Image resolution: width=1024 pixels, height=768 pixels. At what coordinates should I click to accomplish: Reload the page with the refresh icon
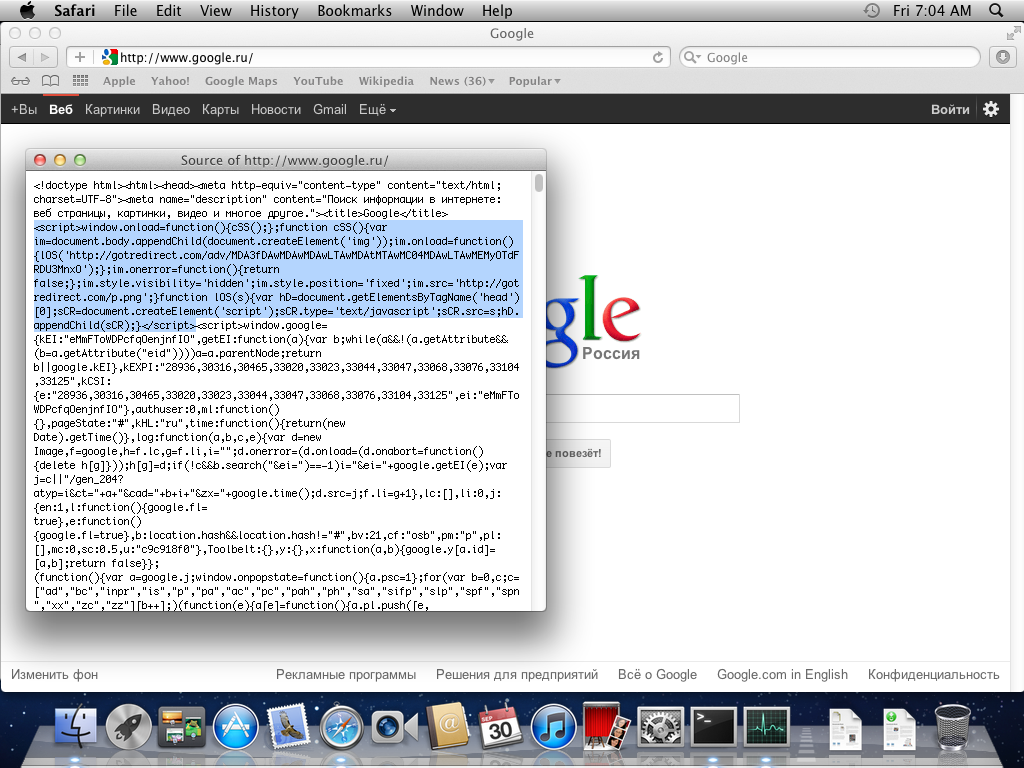click(658, 57)
